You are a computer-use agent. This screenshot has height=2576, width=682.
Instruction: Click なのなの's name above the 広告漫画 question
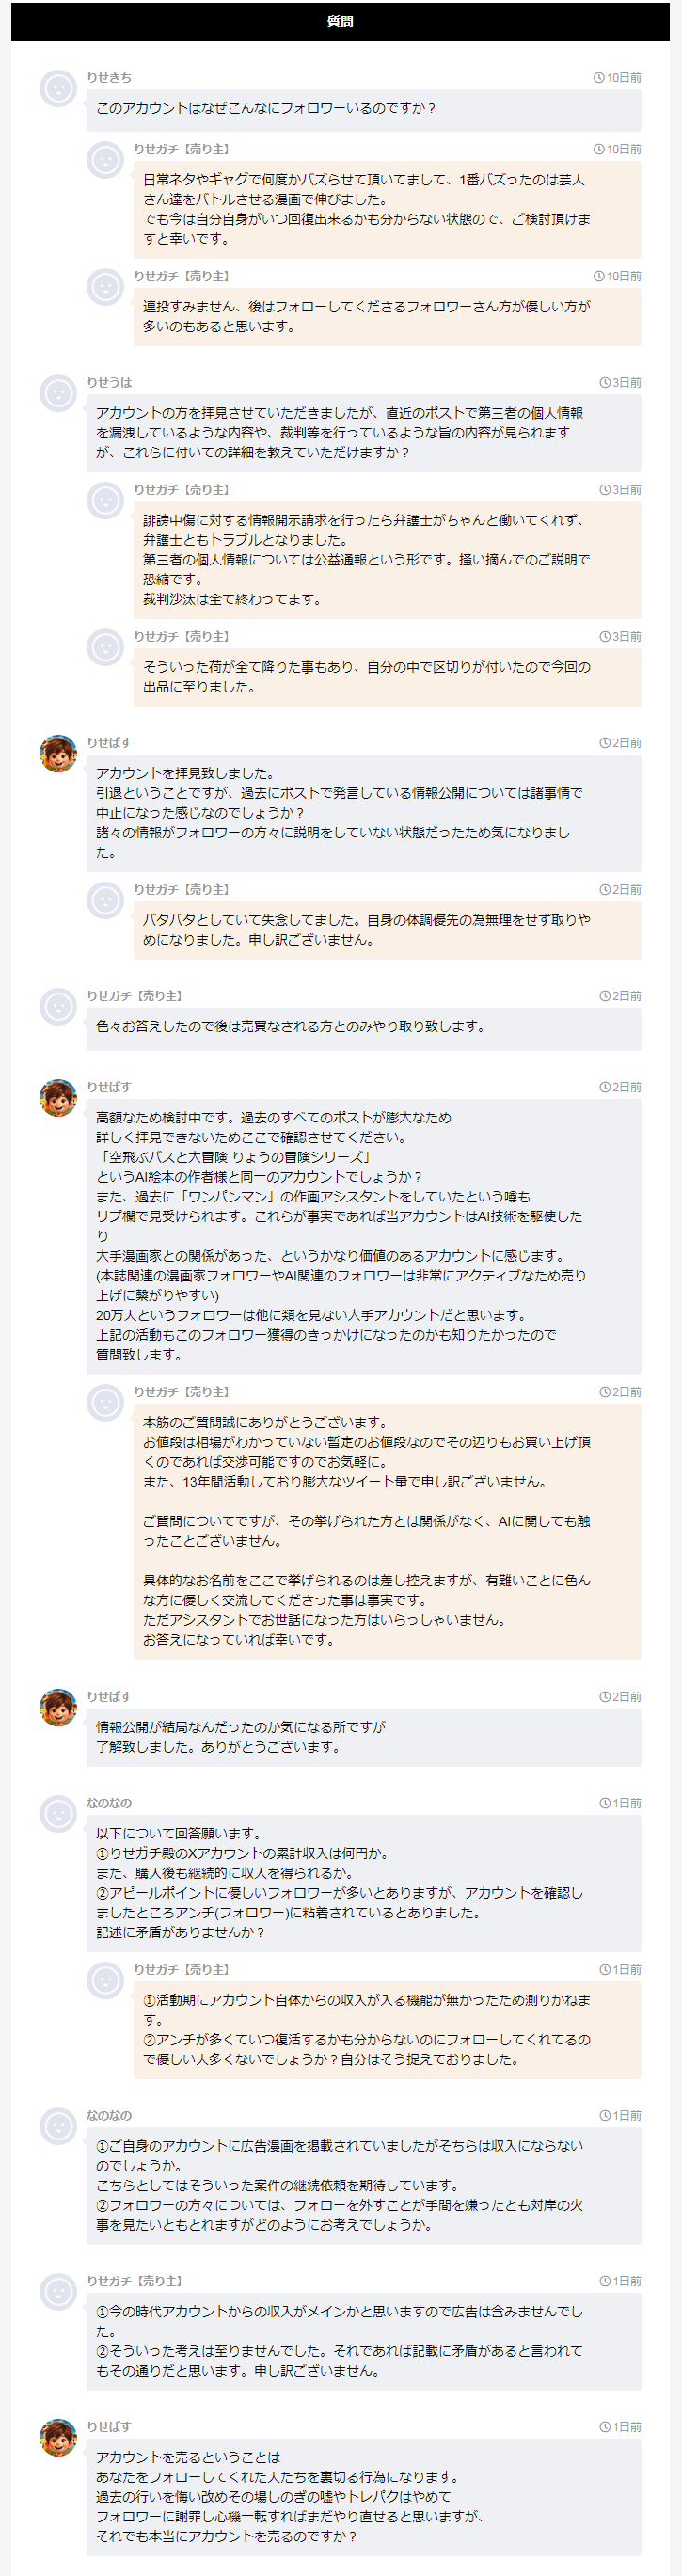click(x=109, y=2115)
